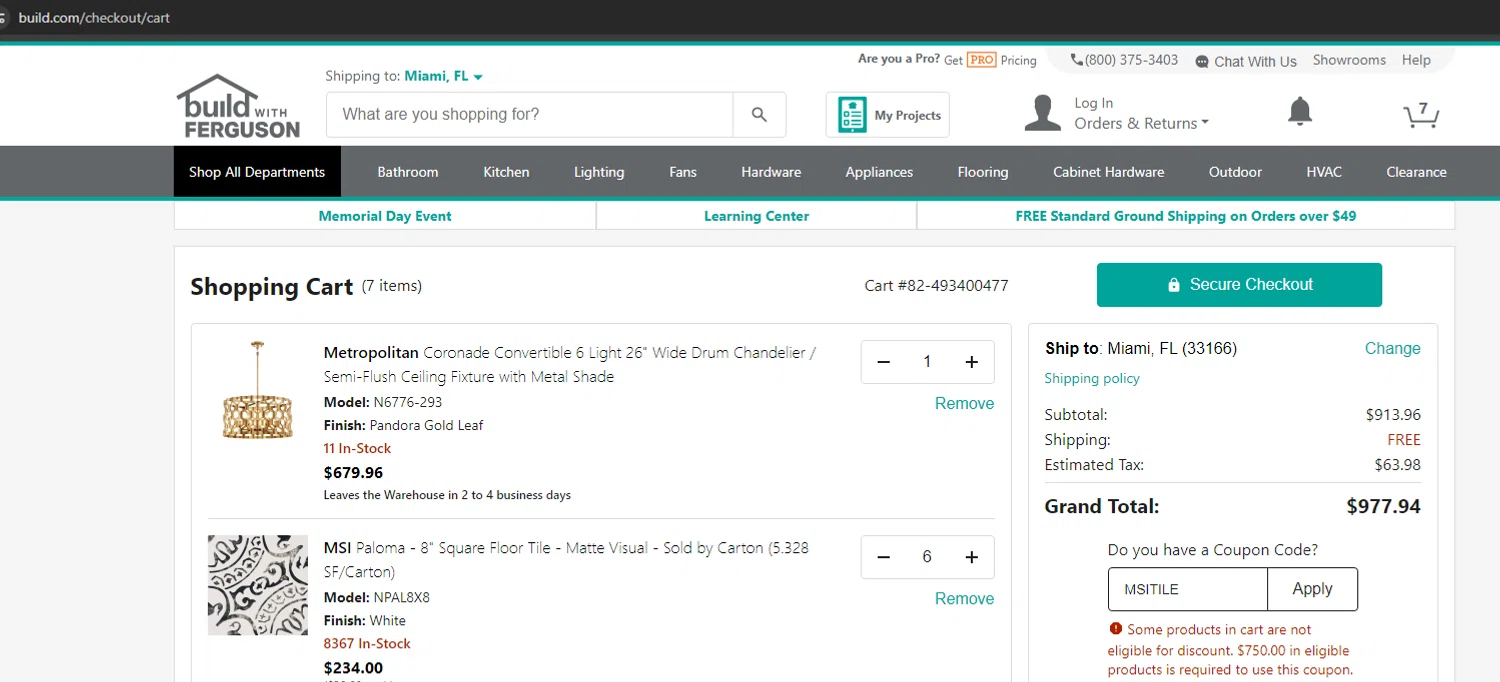Click FREE Standard Ground Shipping banner
This screenshot has height=682, width=1500.
click(x=1185, y=216)
